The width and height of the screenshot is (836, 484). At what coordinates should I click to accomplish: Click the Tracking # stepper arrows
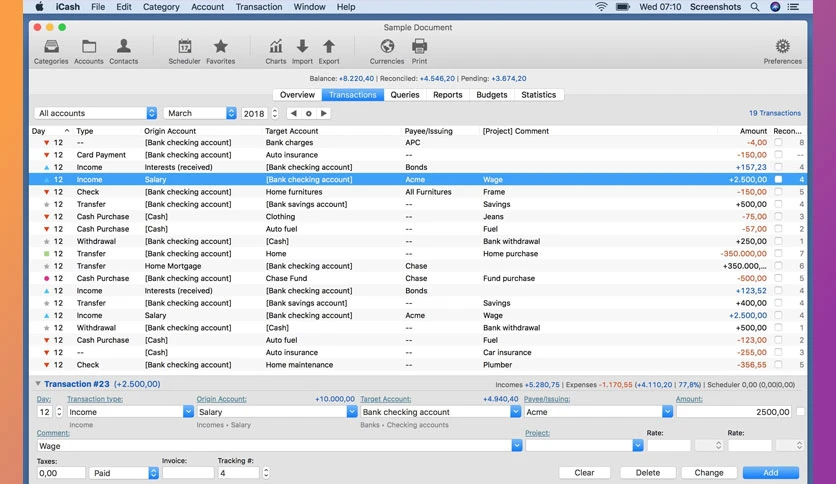pos(266,473)
